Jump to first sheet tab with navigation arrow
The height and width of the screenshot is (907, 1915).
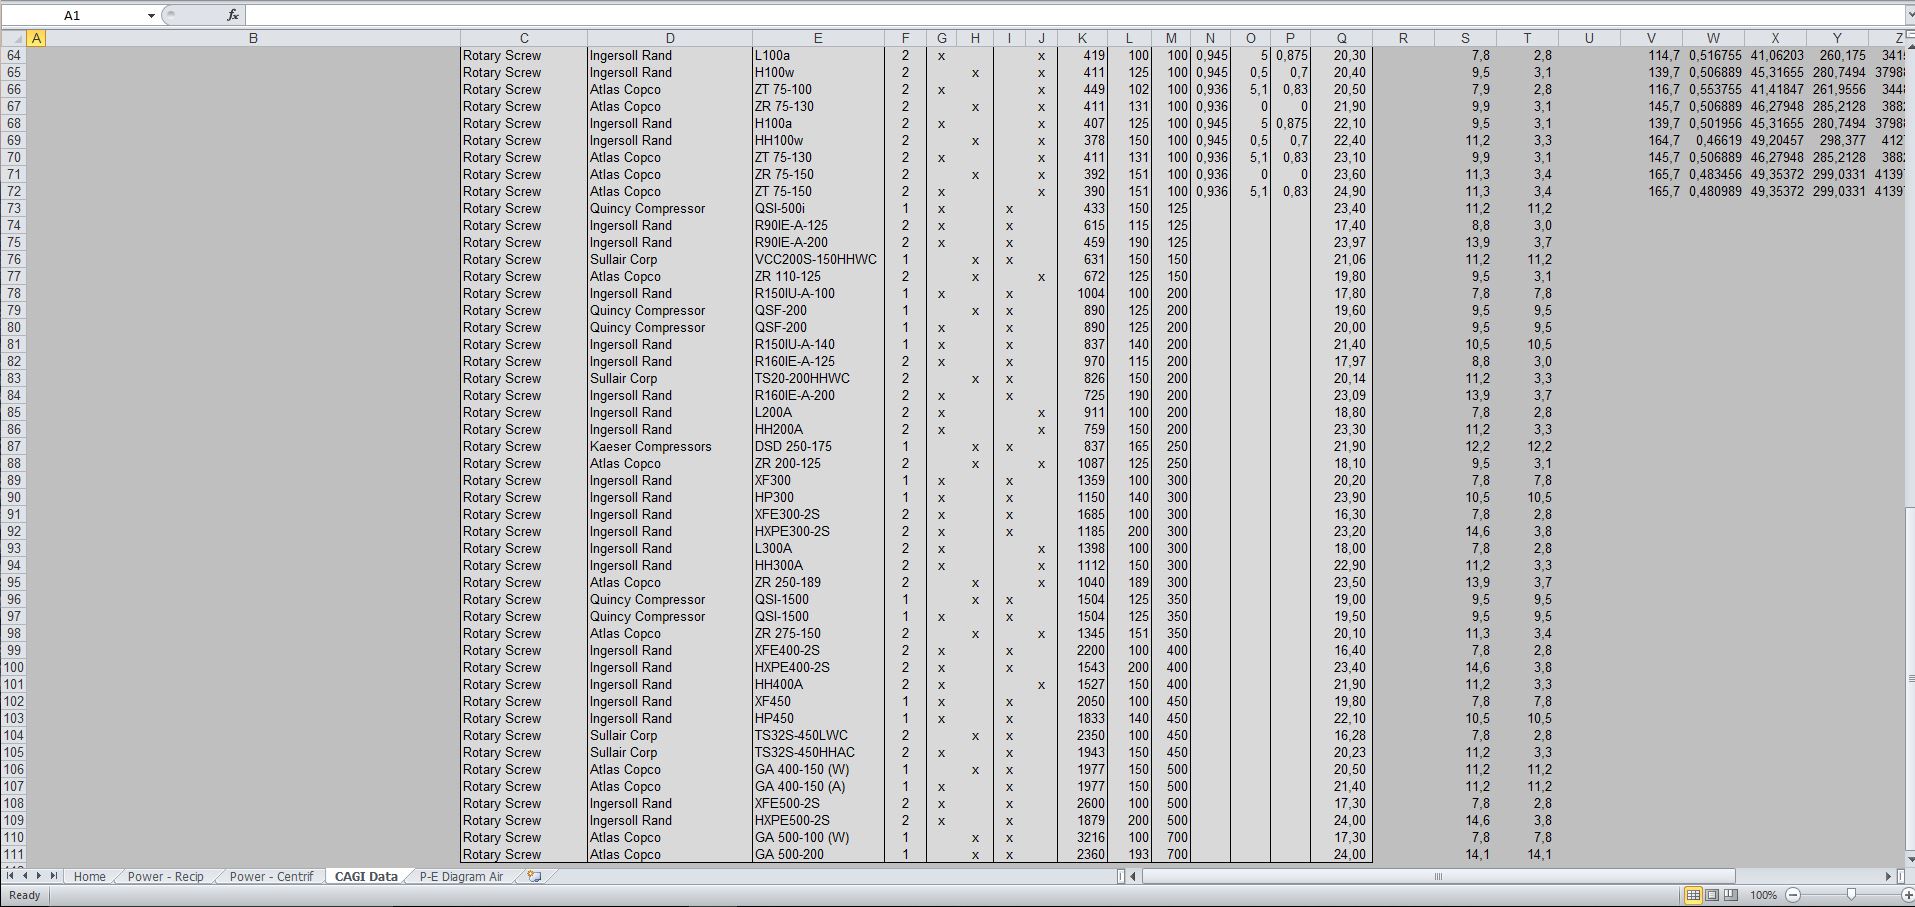[x=11, y=876]
